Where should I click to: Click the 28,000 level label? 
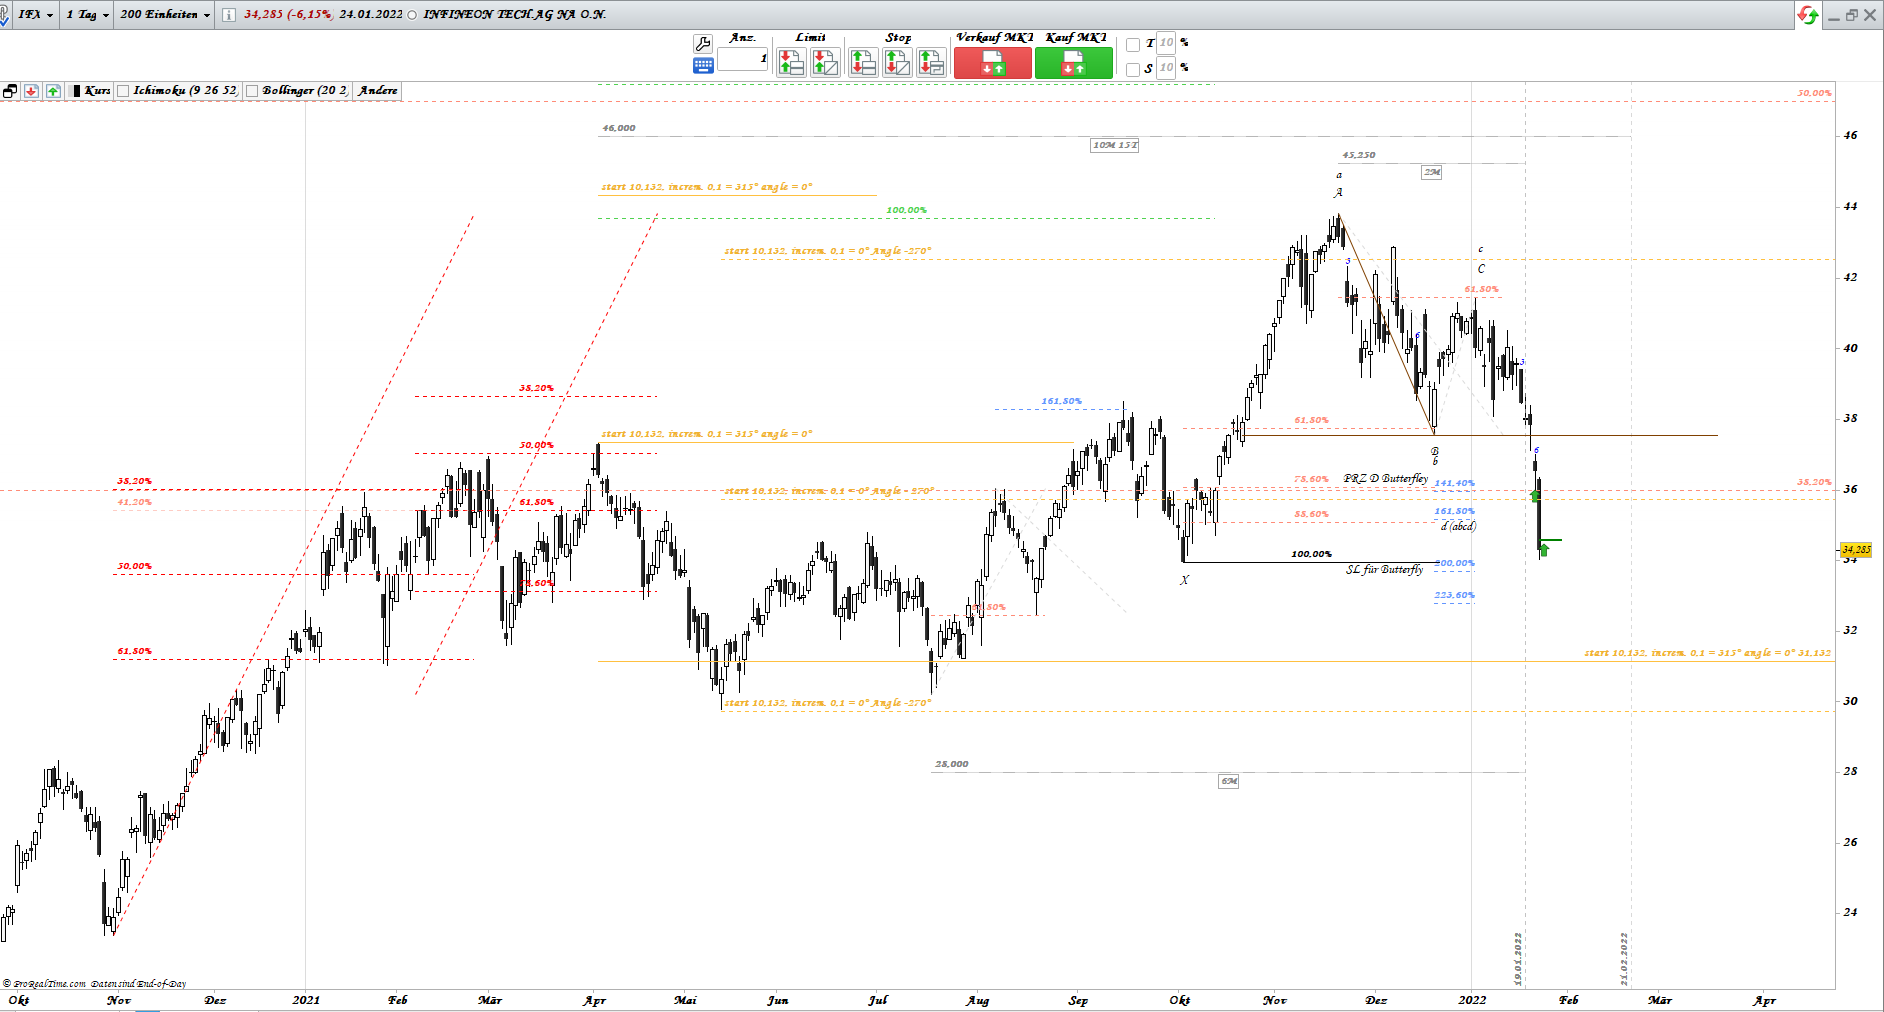952,764
